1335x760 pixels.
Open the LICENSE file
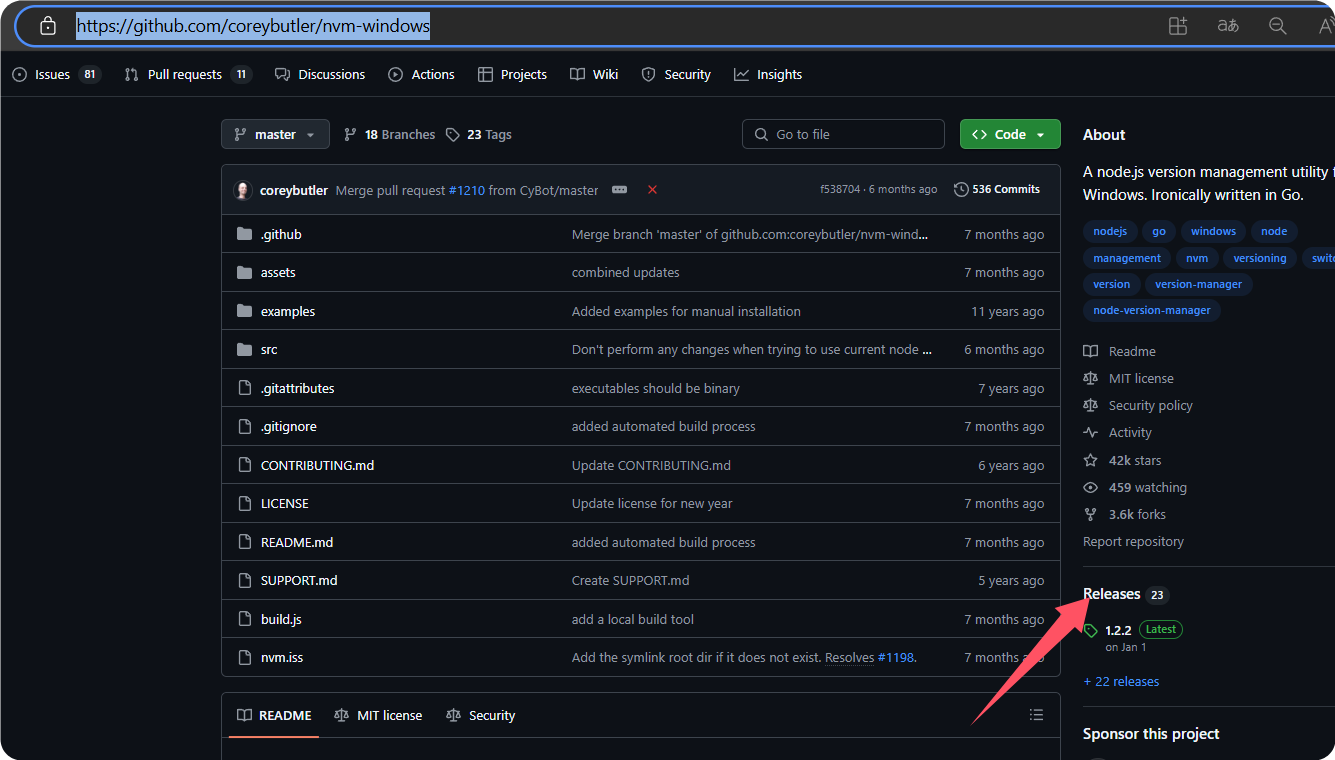pos(285,503)
